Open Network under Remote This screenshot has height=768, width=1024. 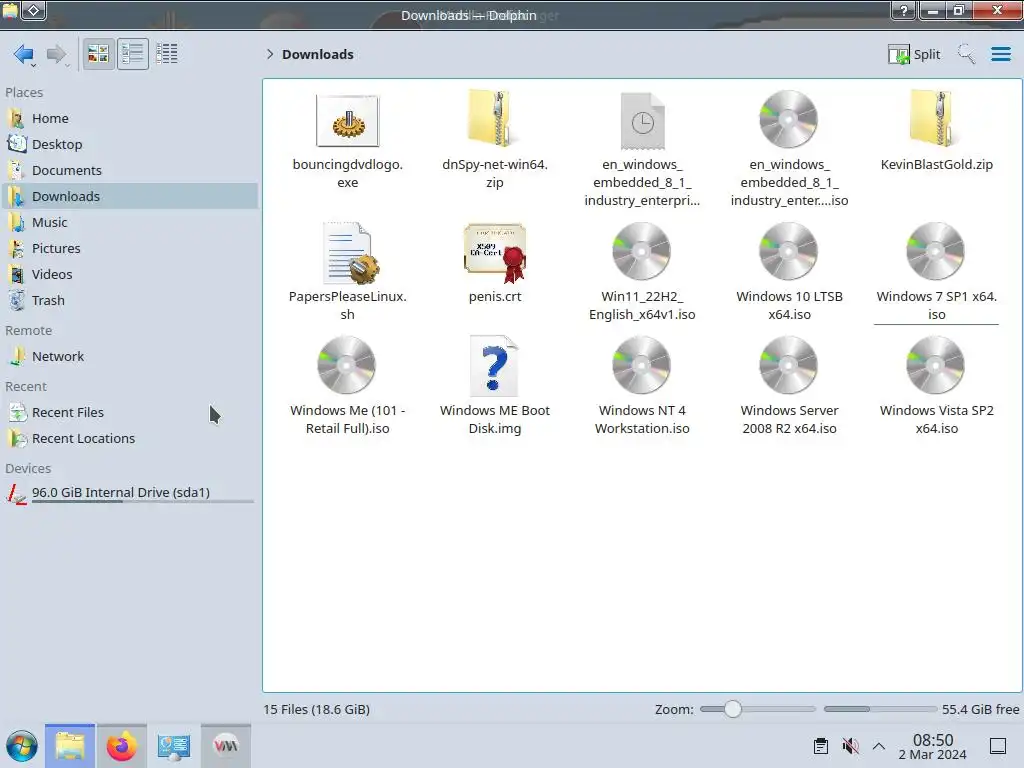(129, 357)
